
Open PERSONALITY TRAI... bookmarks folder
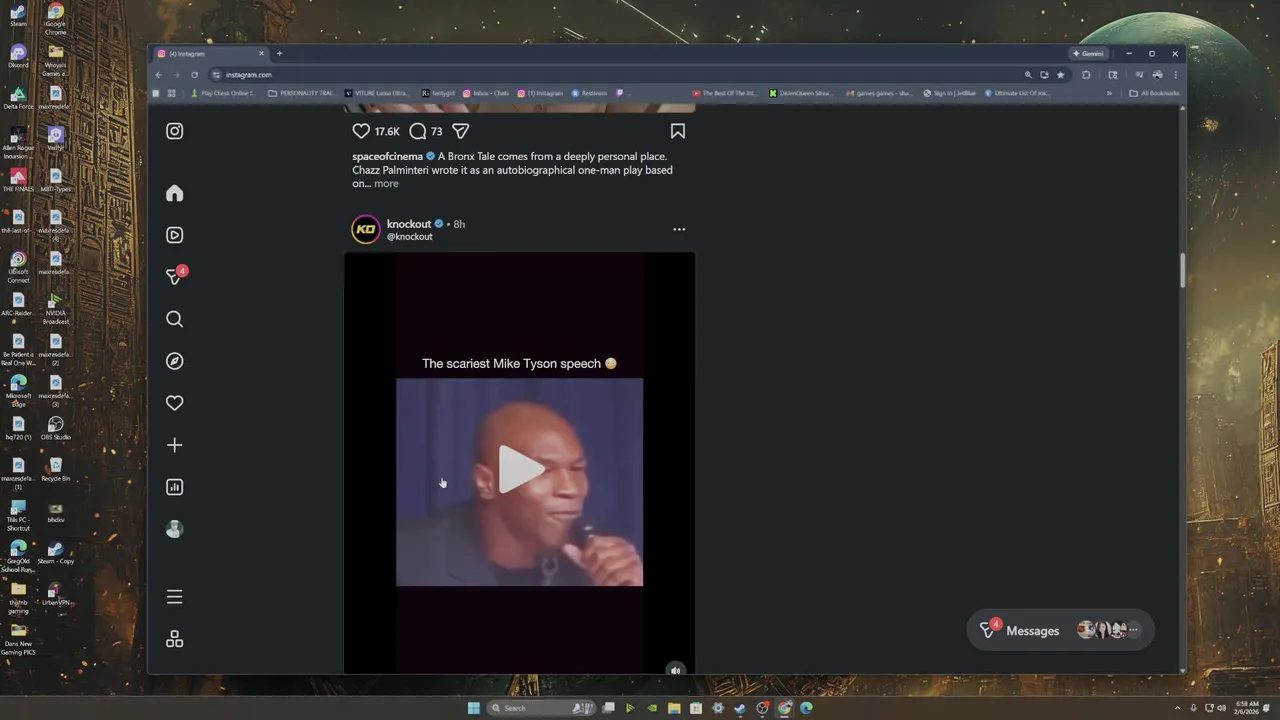coord(302,93)
